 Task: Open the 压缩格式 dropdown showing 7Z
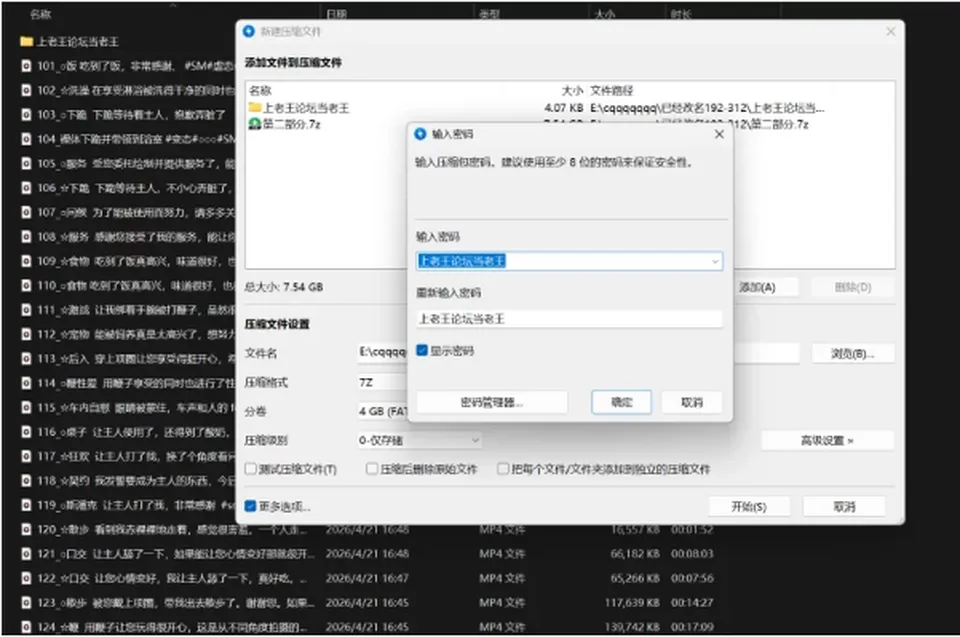coord(383,382)
